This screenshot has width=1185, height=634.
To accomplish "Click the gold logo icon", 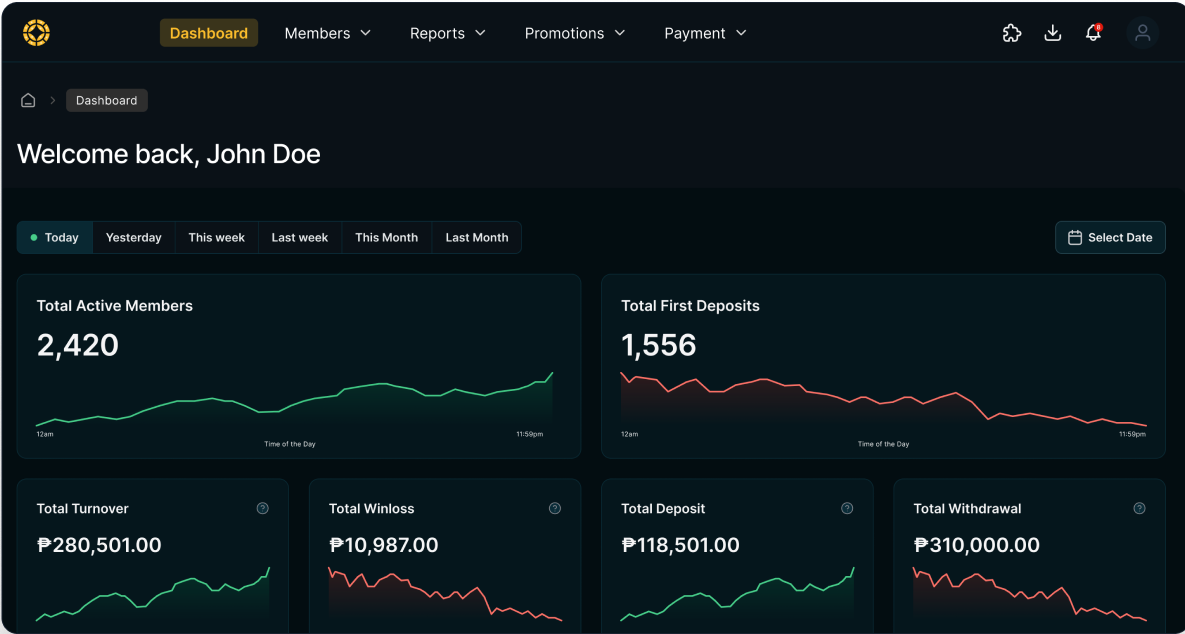I will coord(36,33).
